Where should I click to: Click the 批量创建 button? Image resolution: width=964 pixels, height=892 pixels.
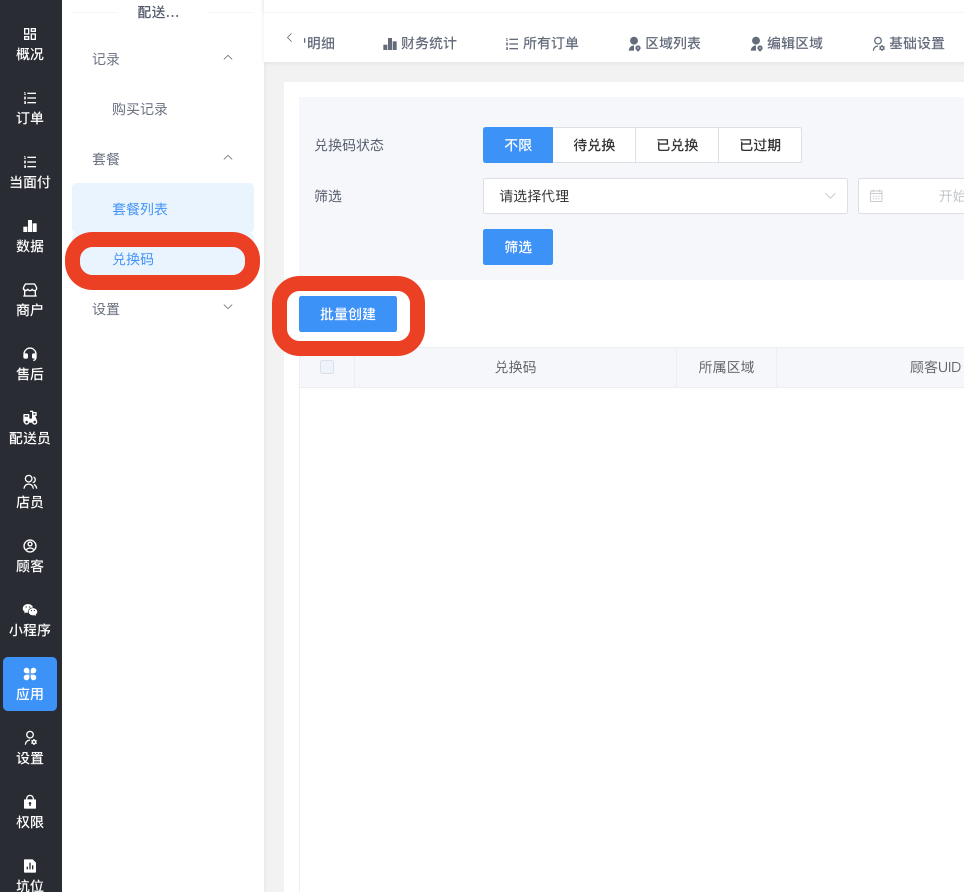pos(348,314)
